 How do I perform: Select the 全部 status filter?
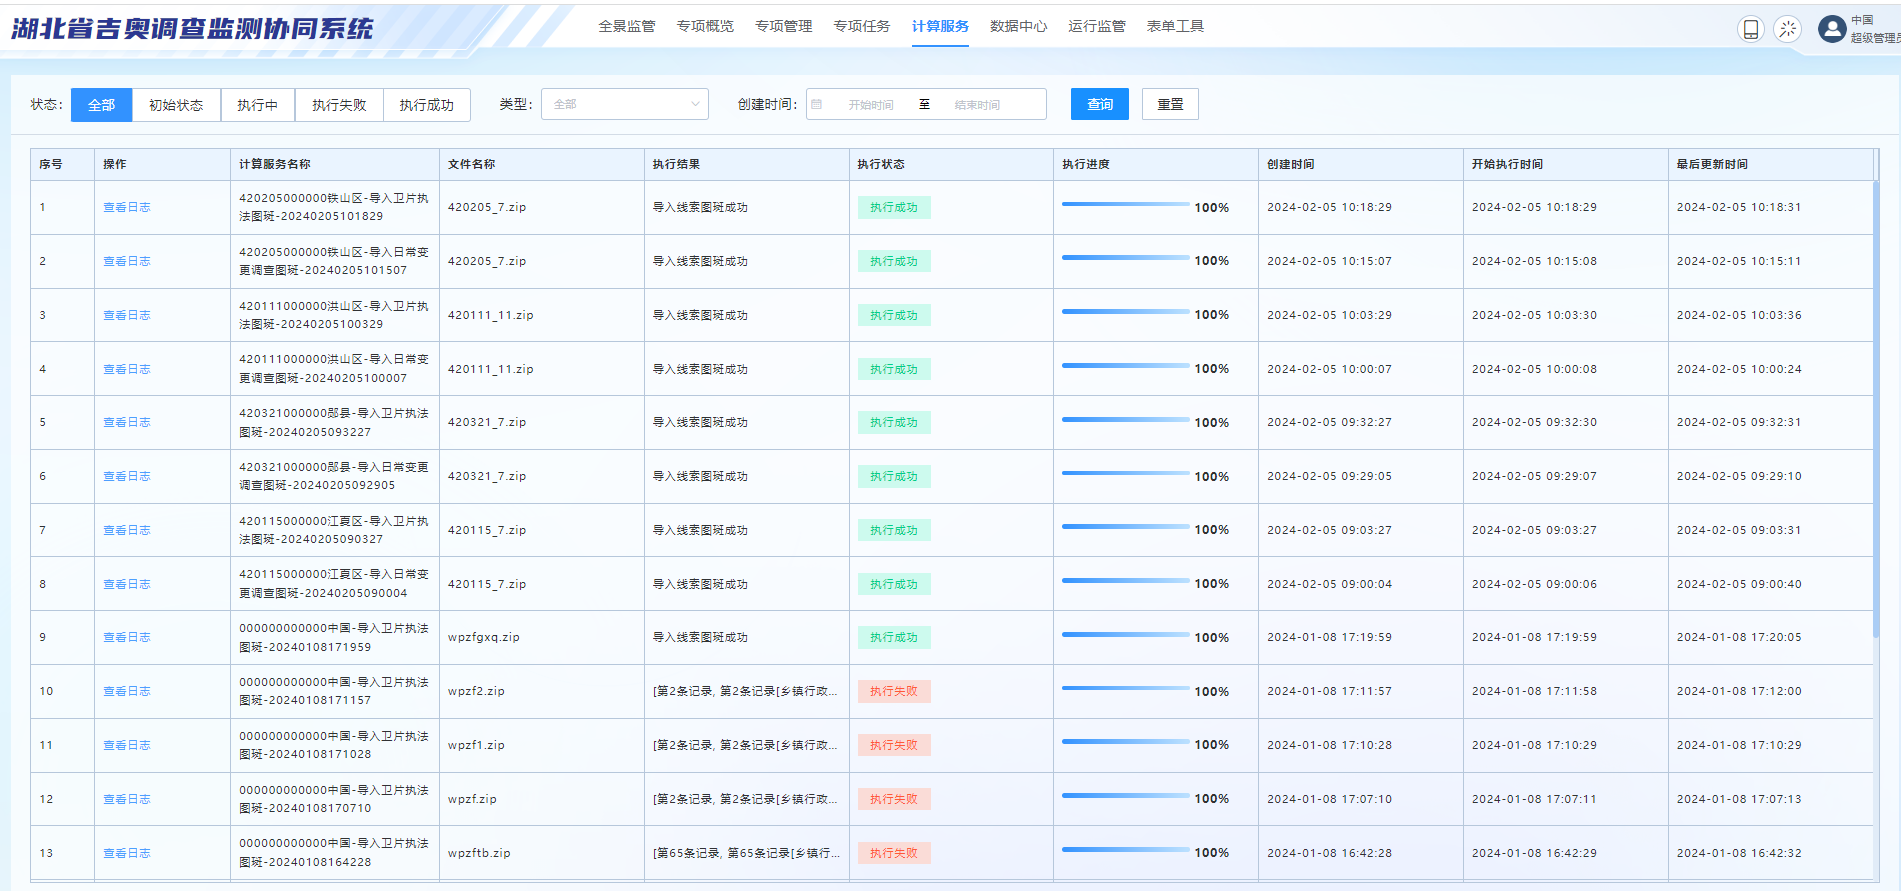coord(101,105)
